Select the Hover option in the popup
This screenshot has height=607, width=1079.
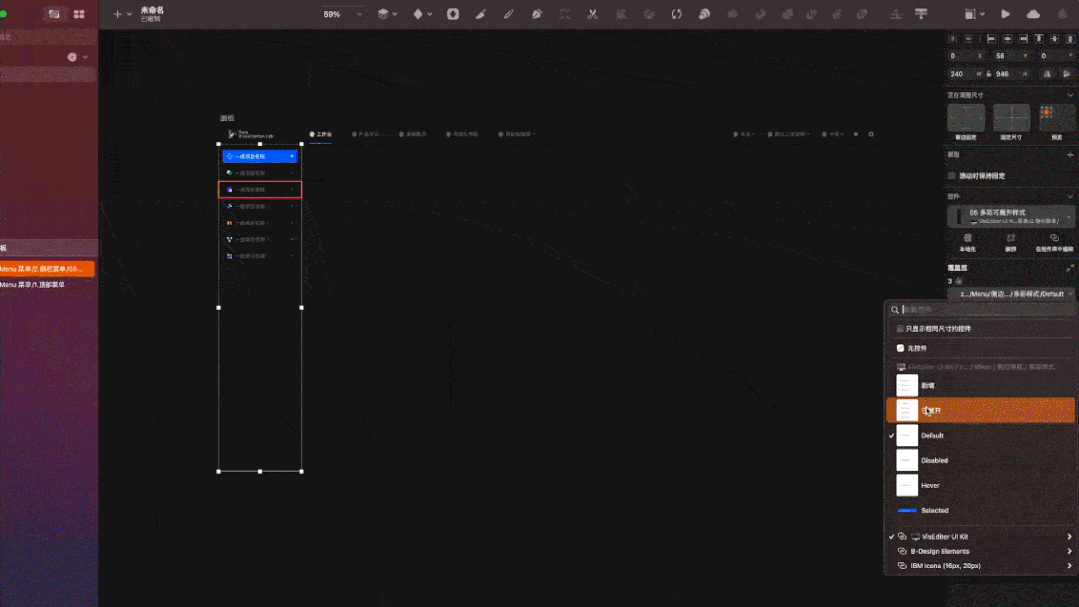932,486
